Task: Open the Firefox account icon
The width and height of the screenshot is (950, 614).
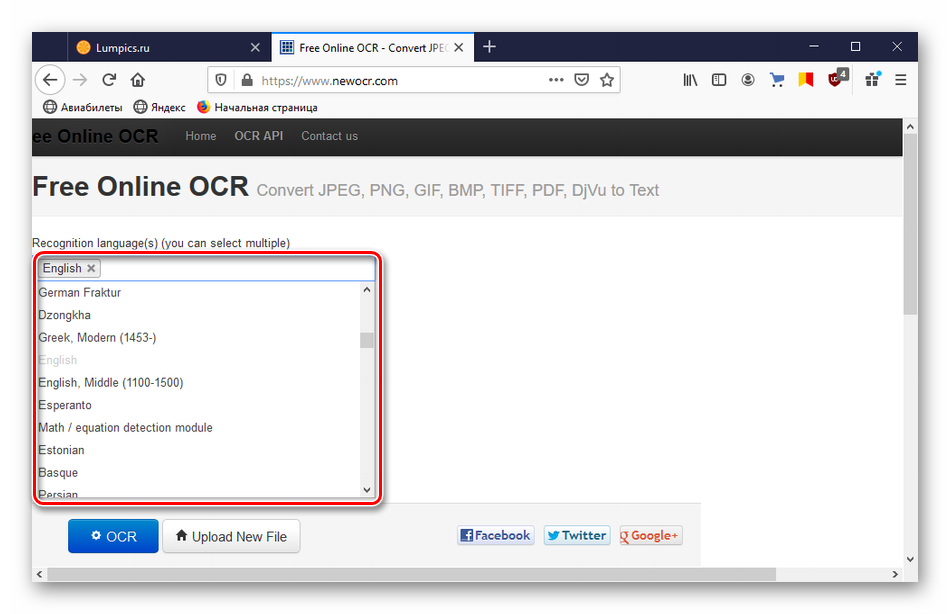Action: [747, 80]
